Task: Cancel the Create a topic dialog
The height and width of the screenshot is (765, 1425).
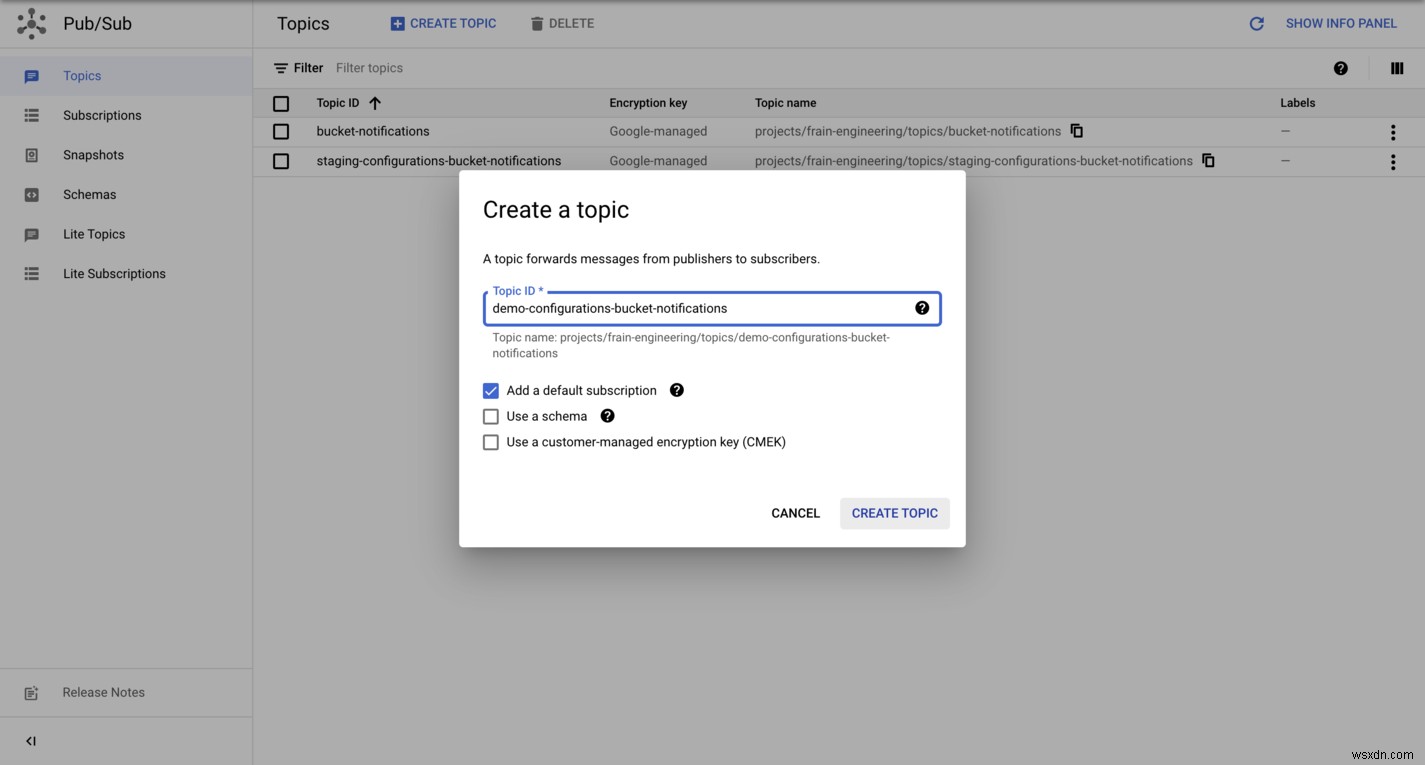Action: [x=794, y=512]
